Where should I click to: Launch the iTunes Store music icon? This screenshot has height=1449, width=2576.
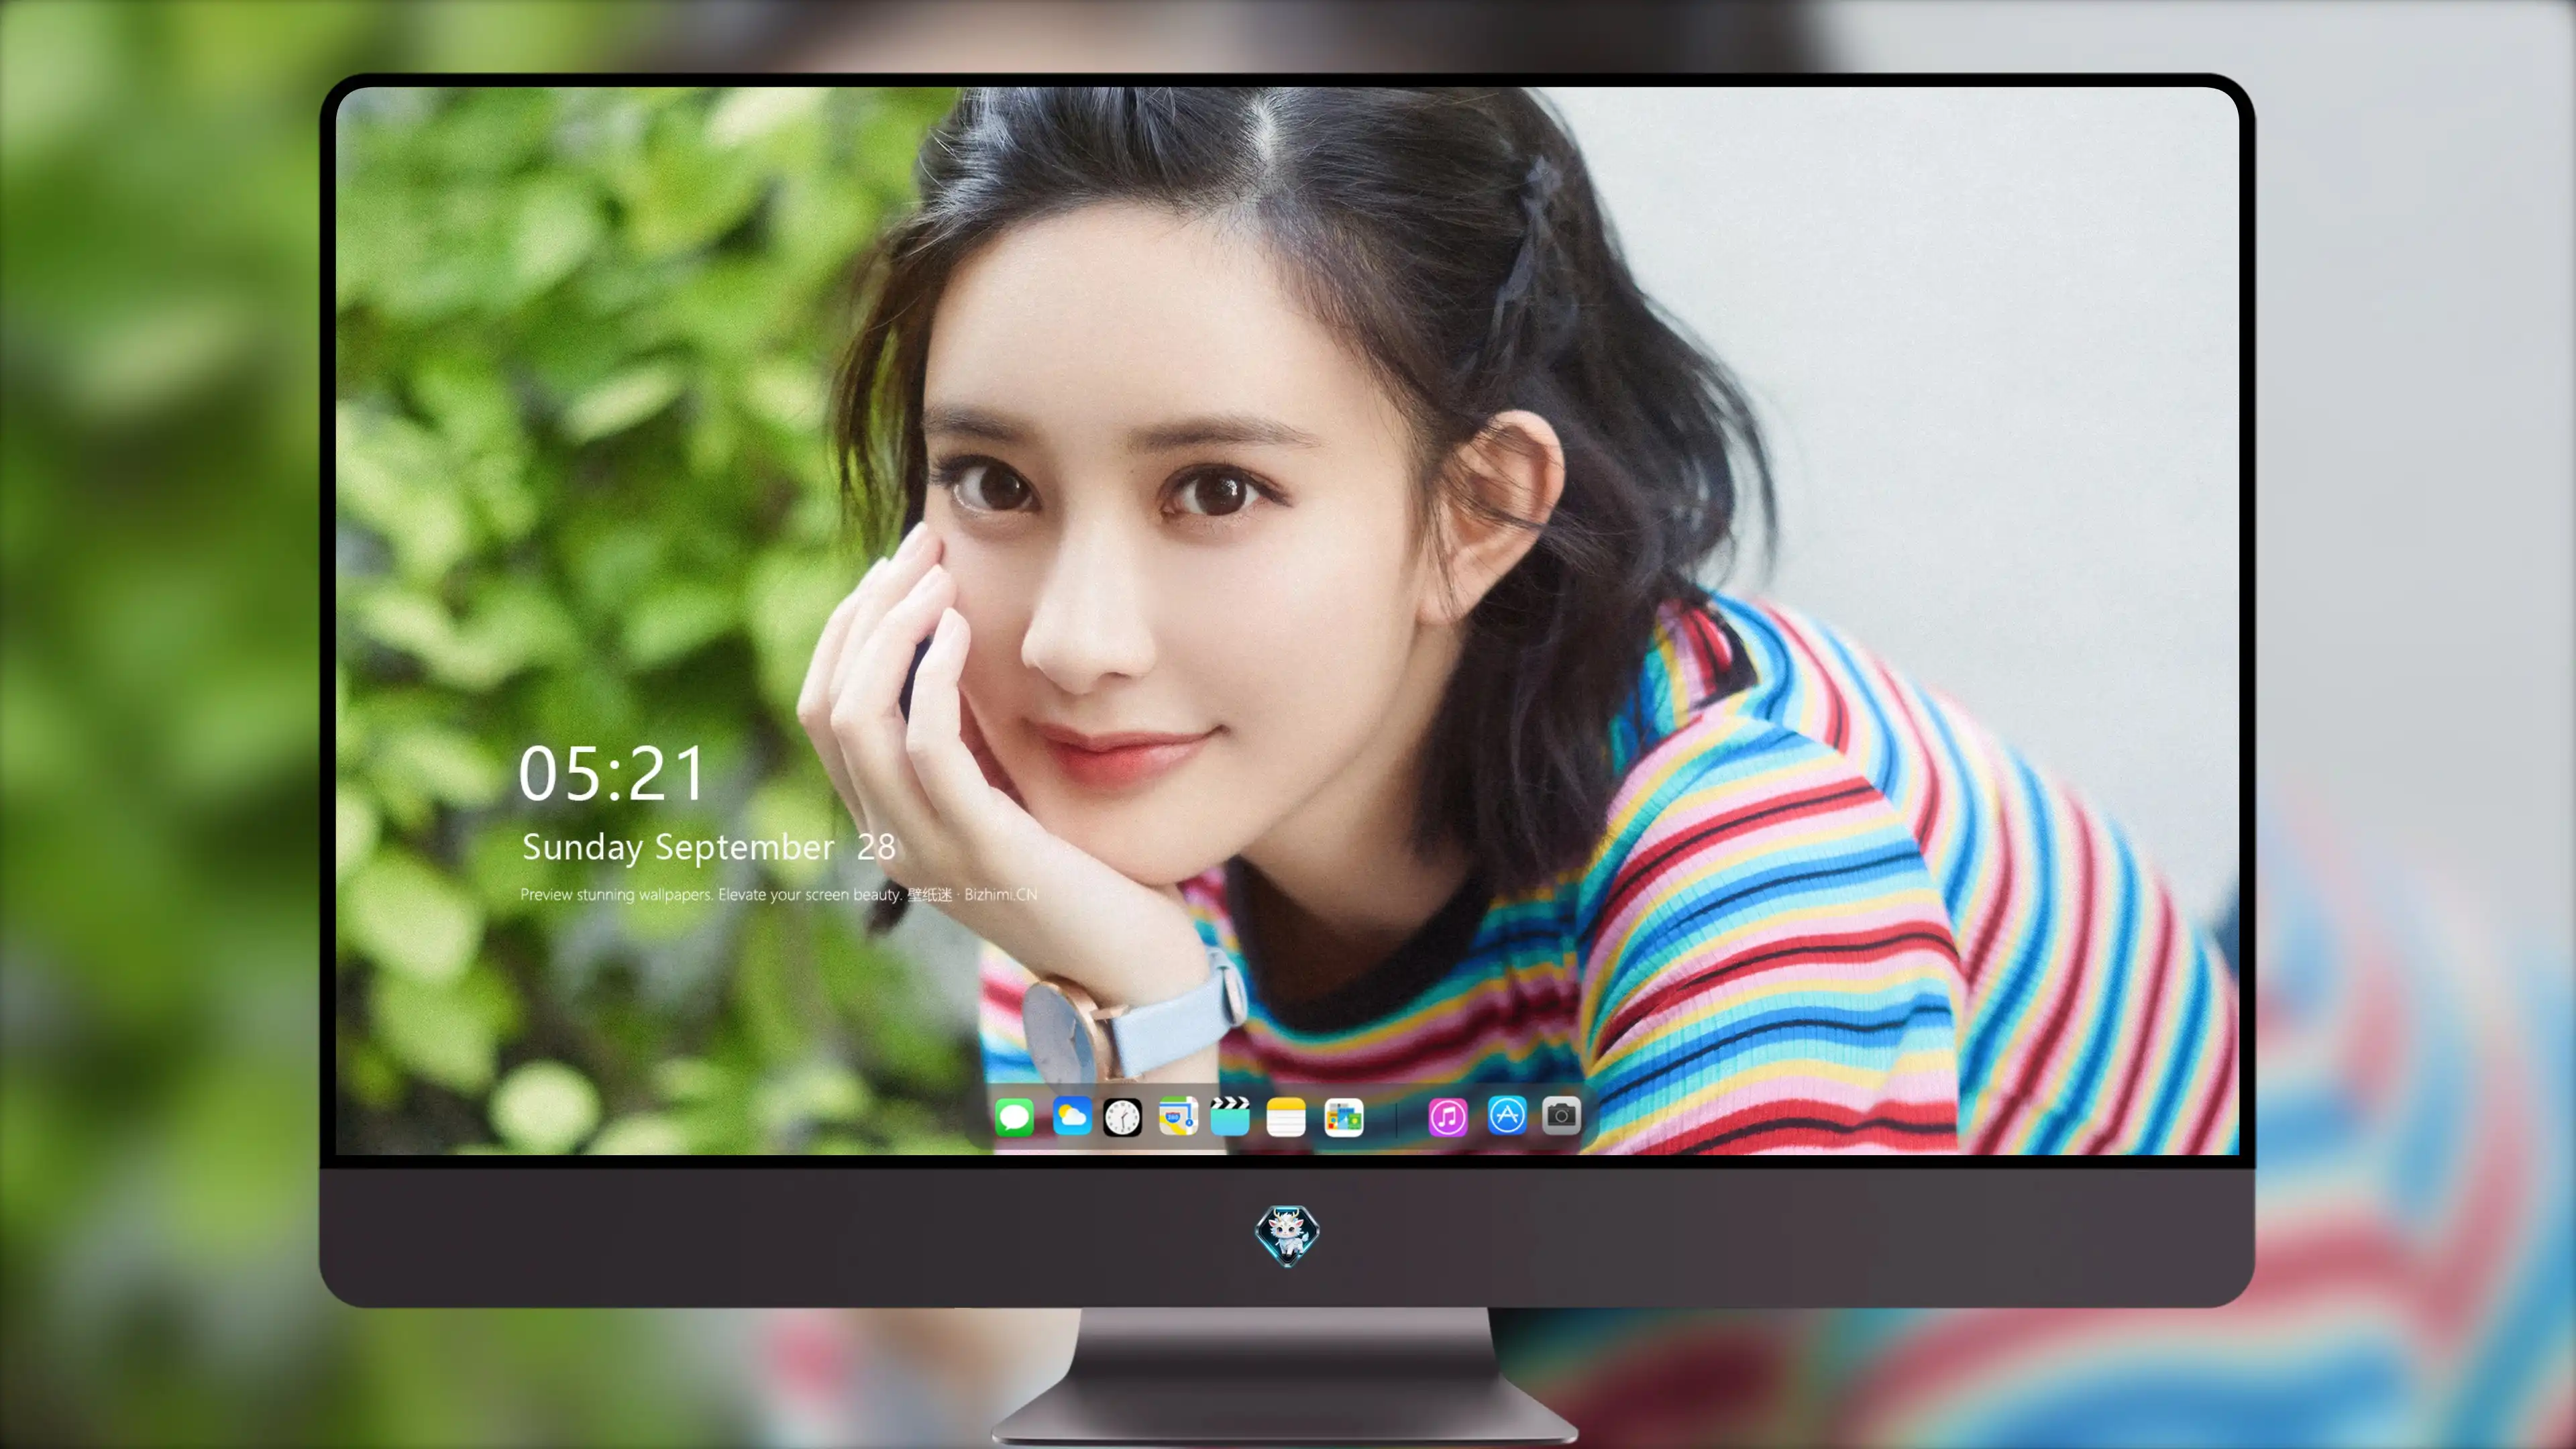(1447, 1117)
